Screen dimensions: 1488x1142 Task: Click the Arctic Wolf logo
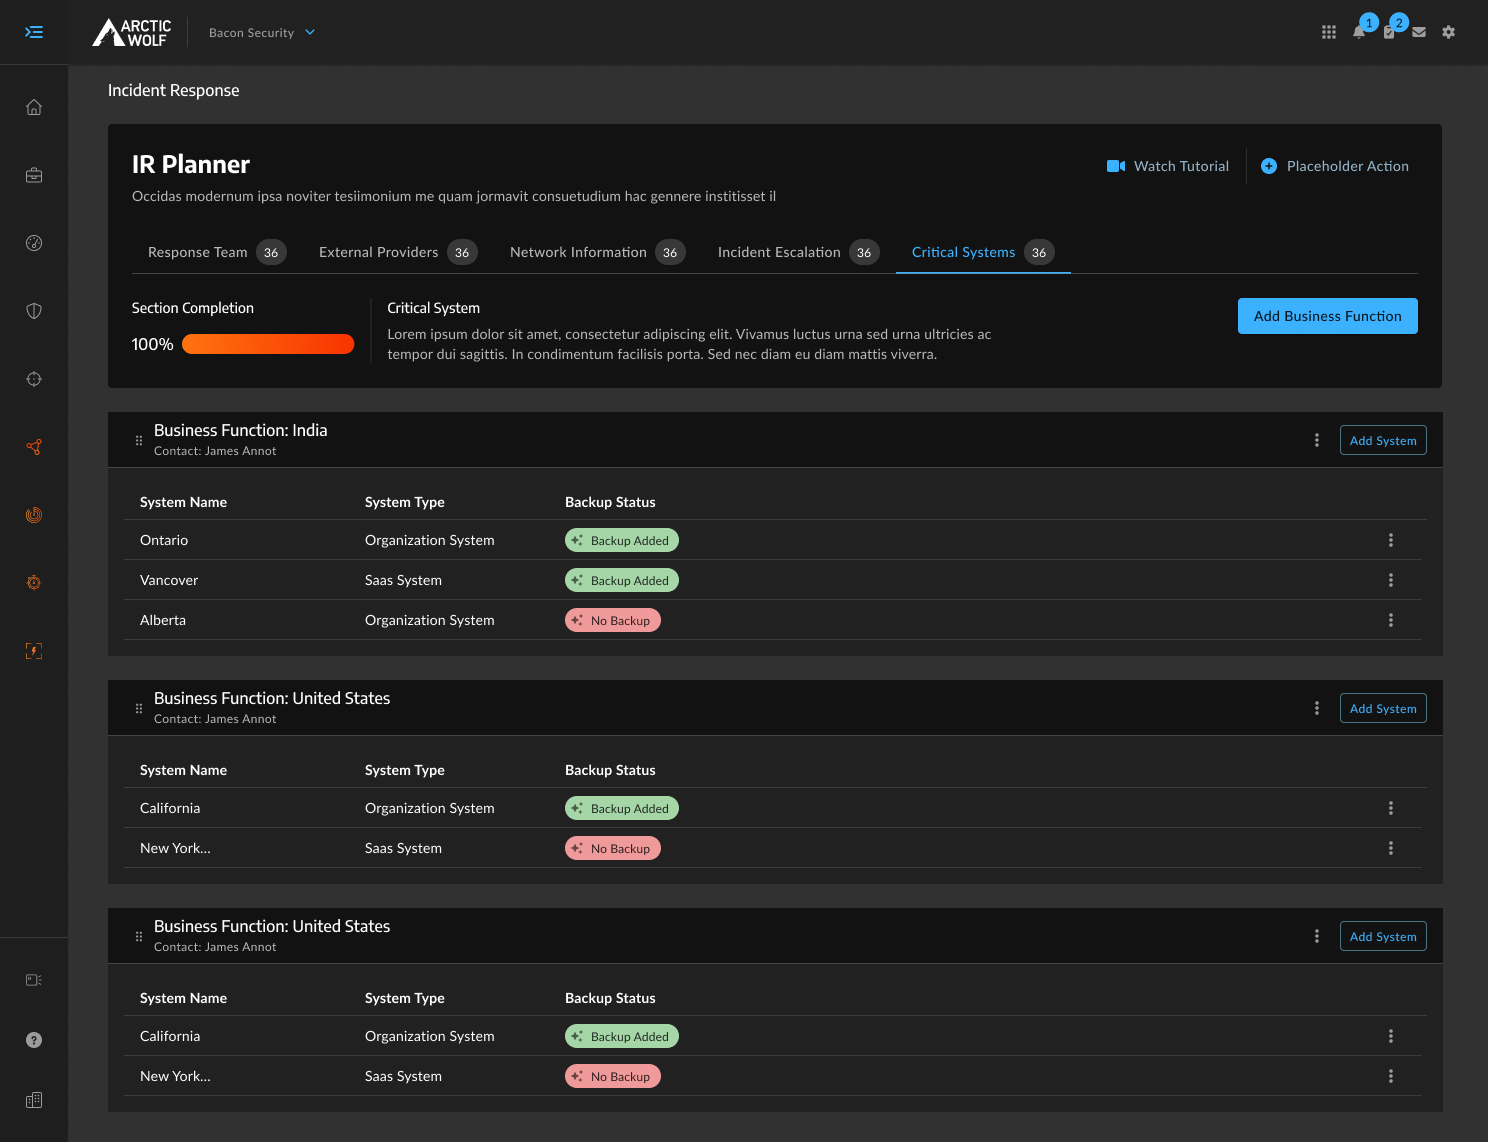point(132,32)
